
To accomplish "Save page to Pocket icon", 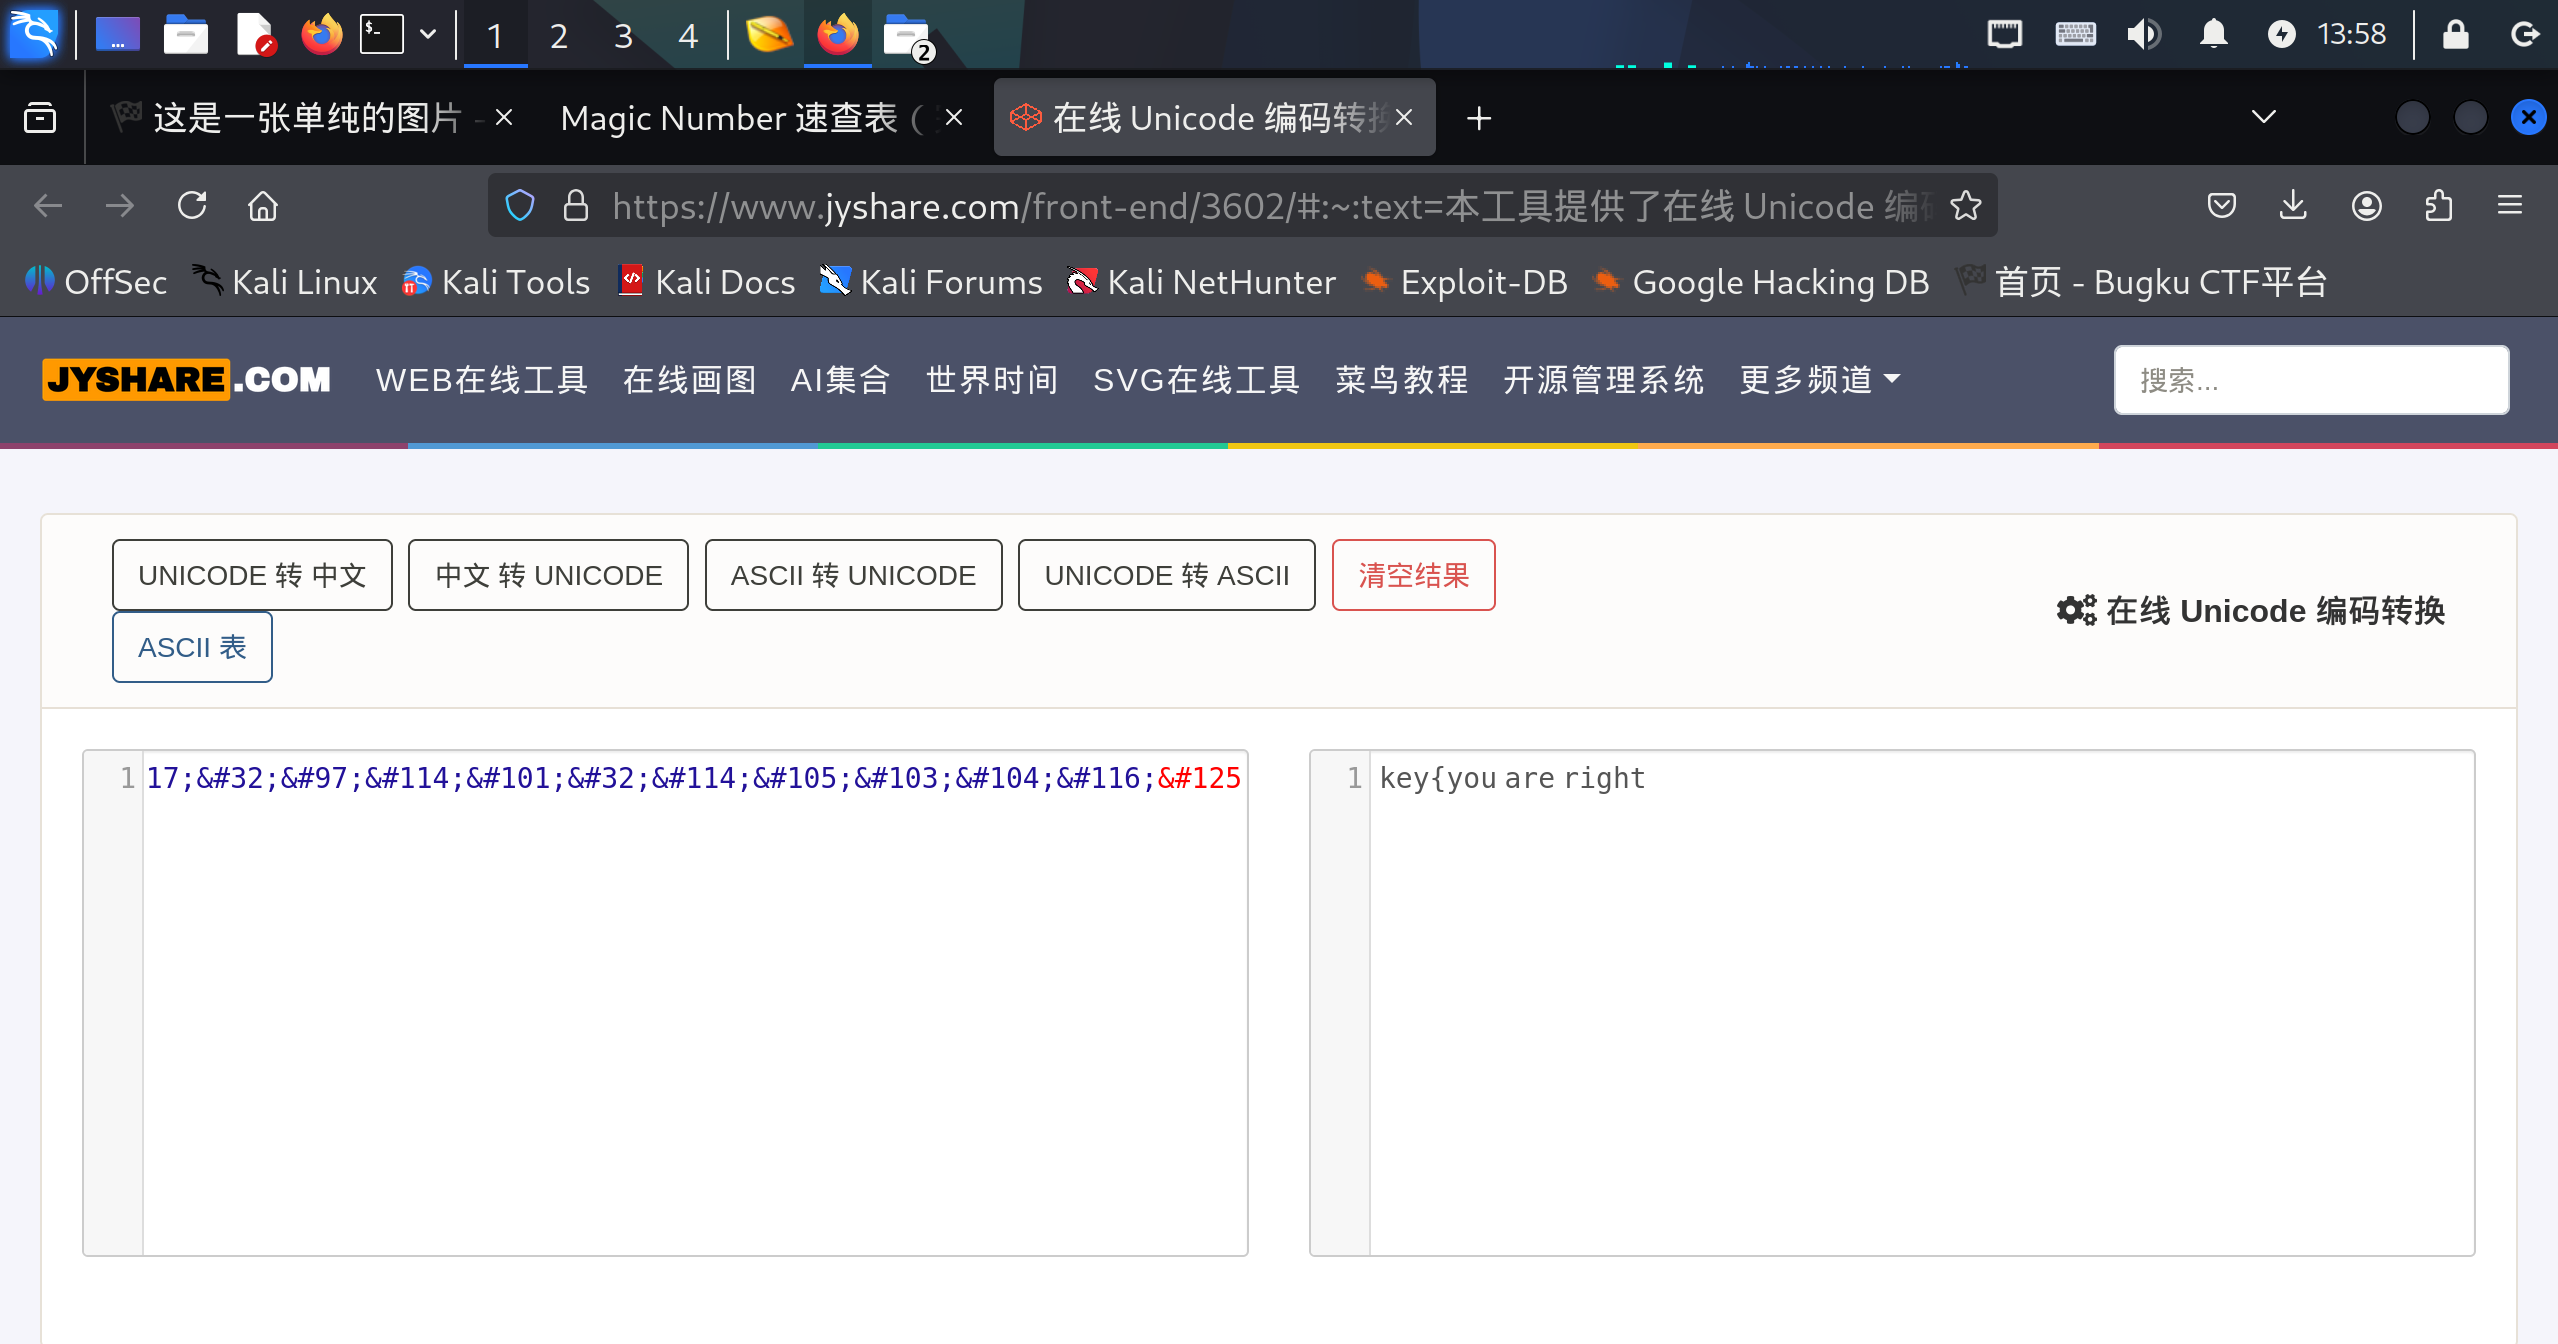I will point(2221,206).
